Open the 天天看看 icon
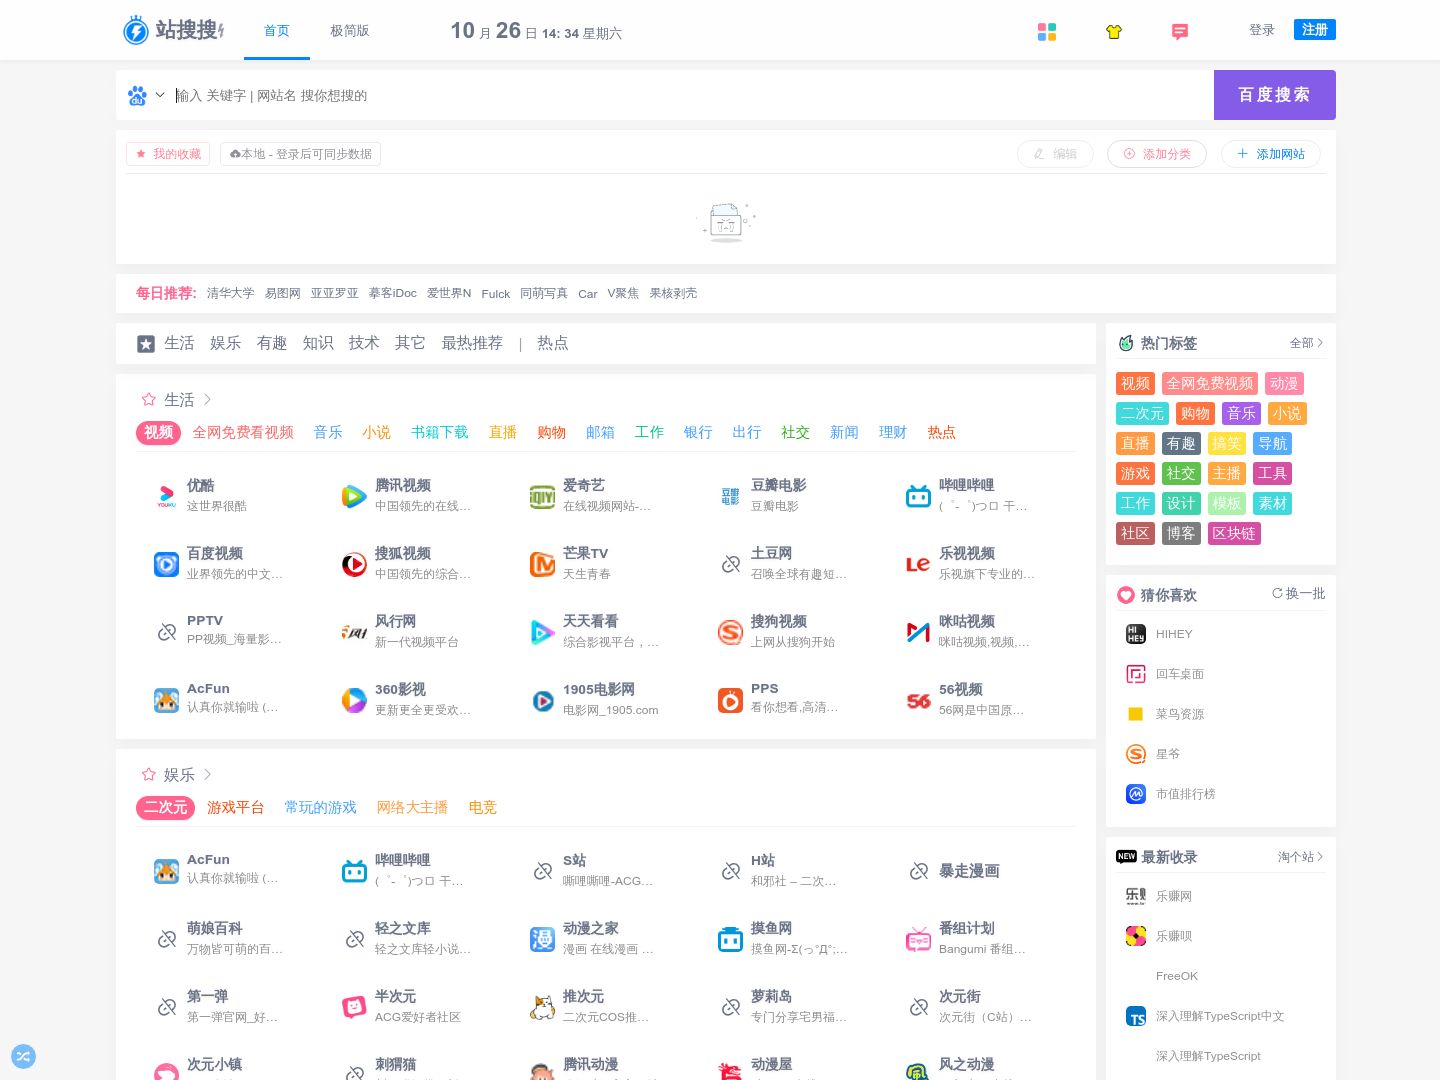 tap(542, 632)
